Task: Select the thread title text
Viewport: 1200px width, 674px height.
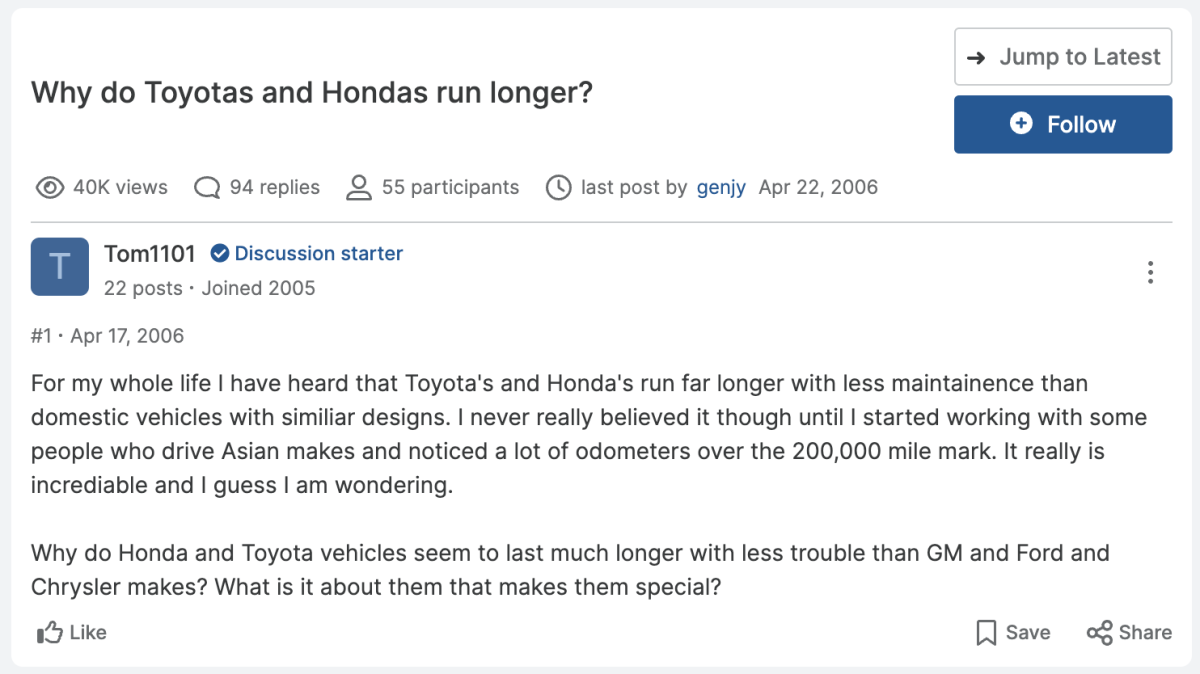Action: coord(312,92)
